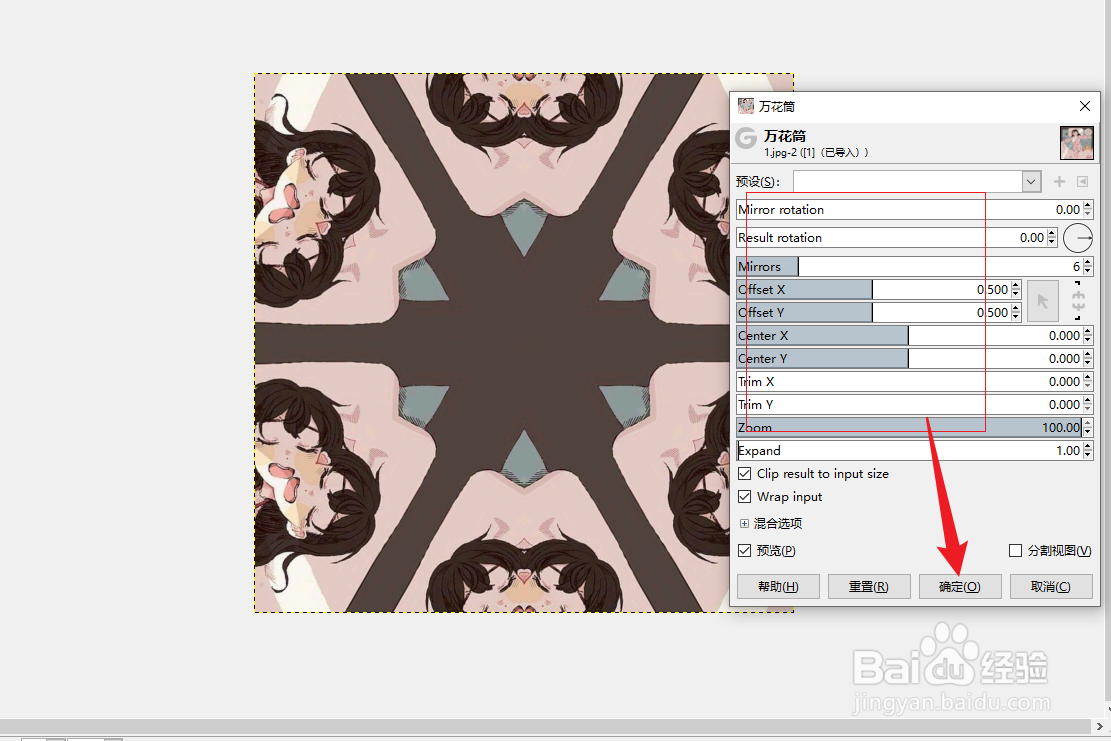
Task: Click the Kaleidoscope dialog title bar icon
Action: [745, 106]
